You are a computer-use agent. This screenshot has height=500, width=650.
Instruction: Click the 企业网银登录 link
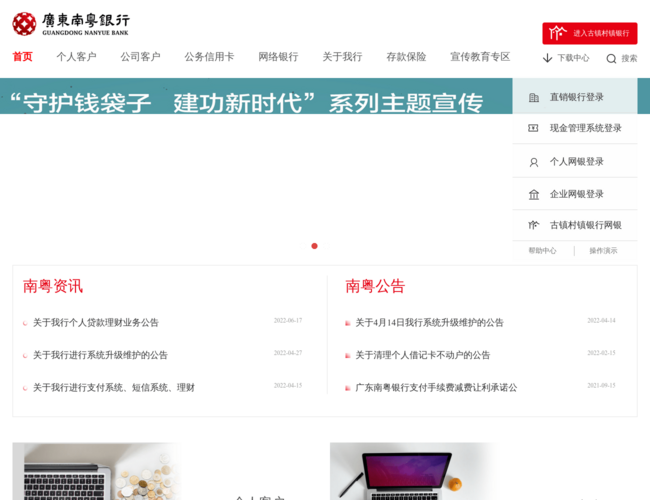coord(577,194)
